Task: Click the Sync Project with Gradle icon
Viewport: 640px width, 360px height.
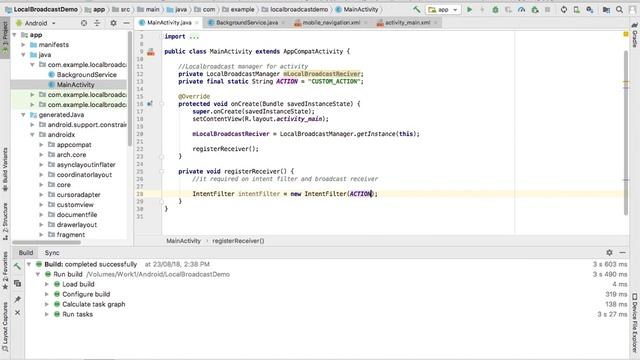Action: pyautogui.click(x=564, y=9)
